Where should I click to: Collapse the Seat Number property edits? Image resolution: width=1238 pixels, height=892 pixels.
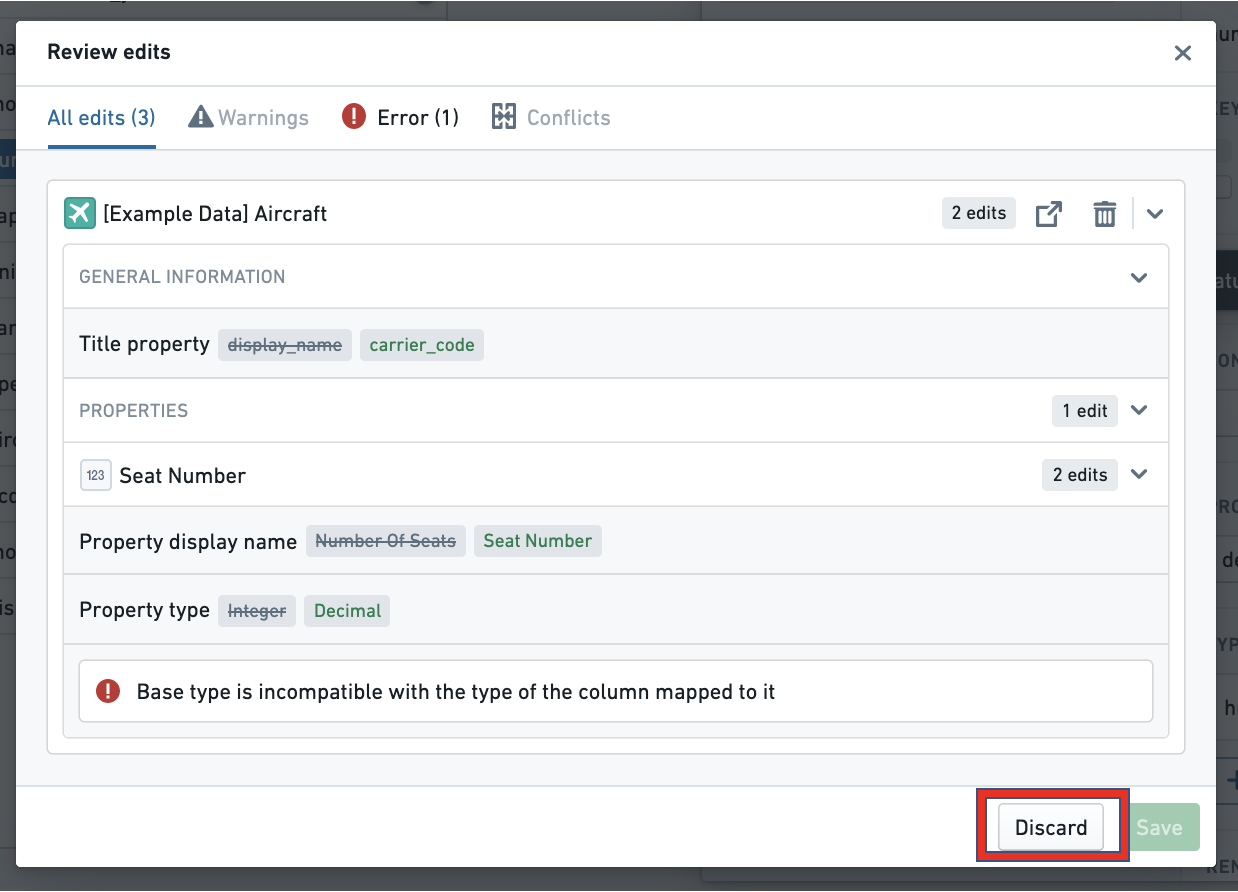(1139, 475)
